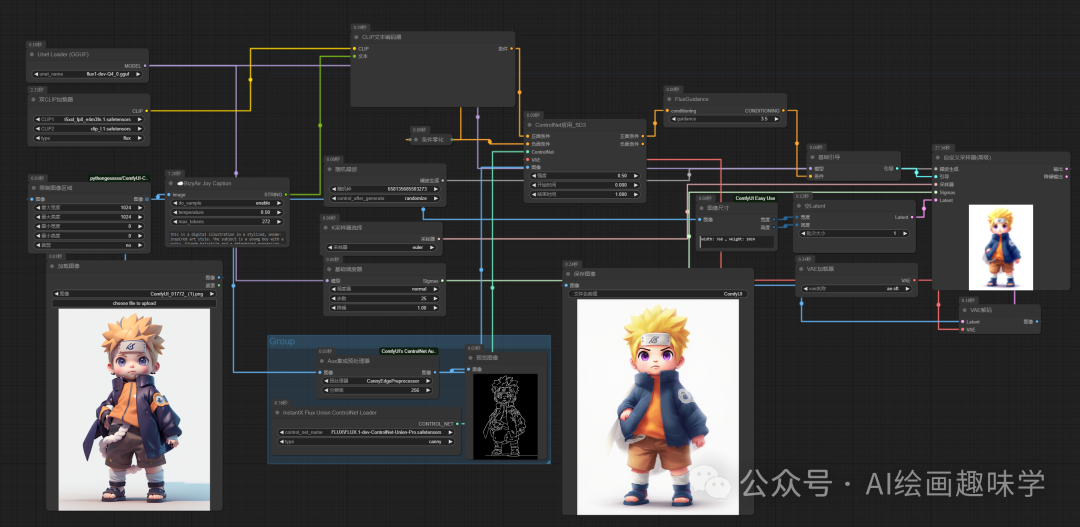Image resolution: width=1080 pixels, height=527 pixels.
Task: Click the Latent output socket on empty Latent node
Action: tap(913, 217)
